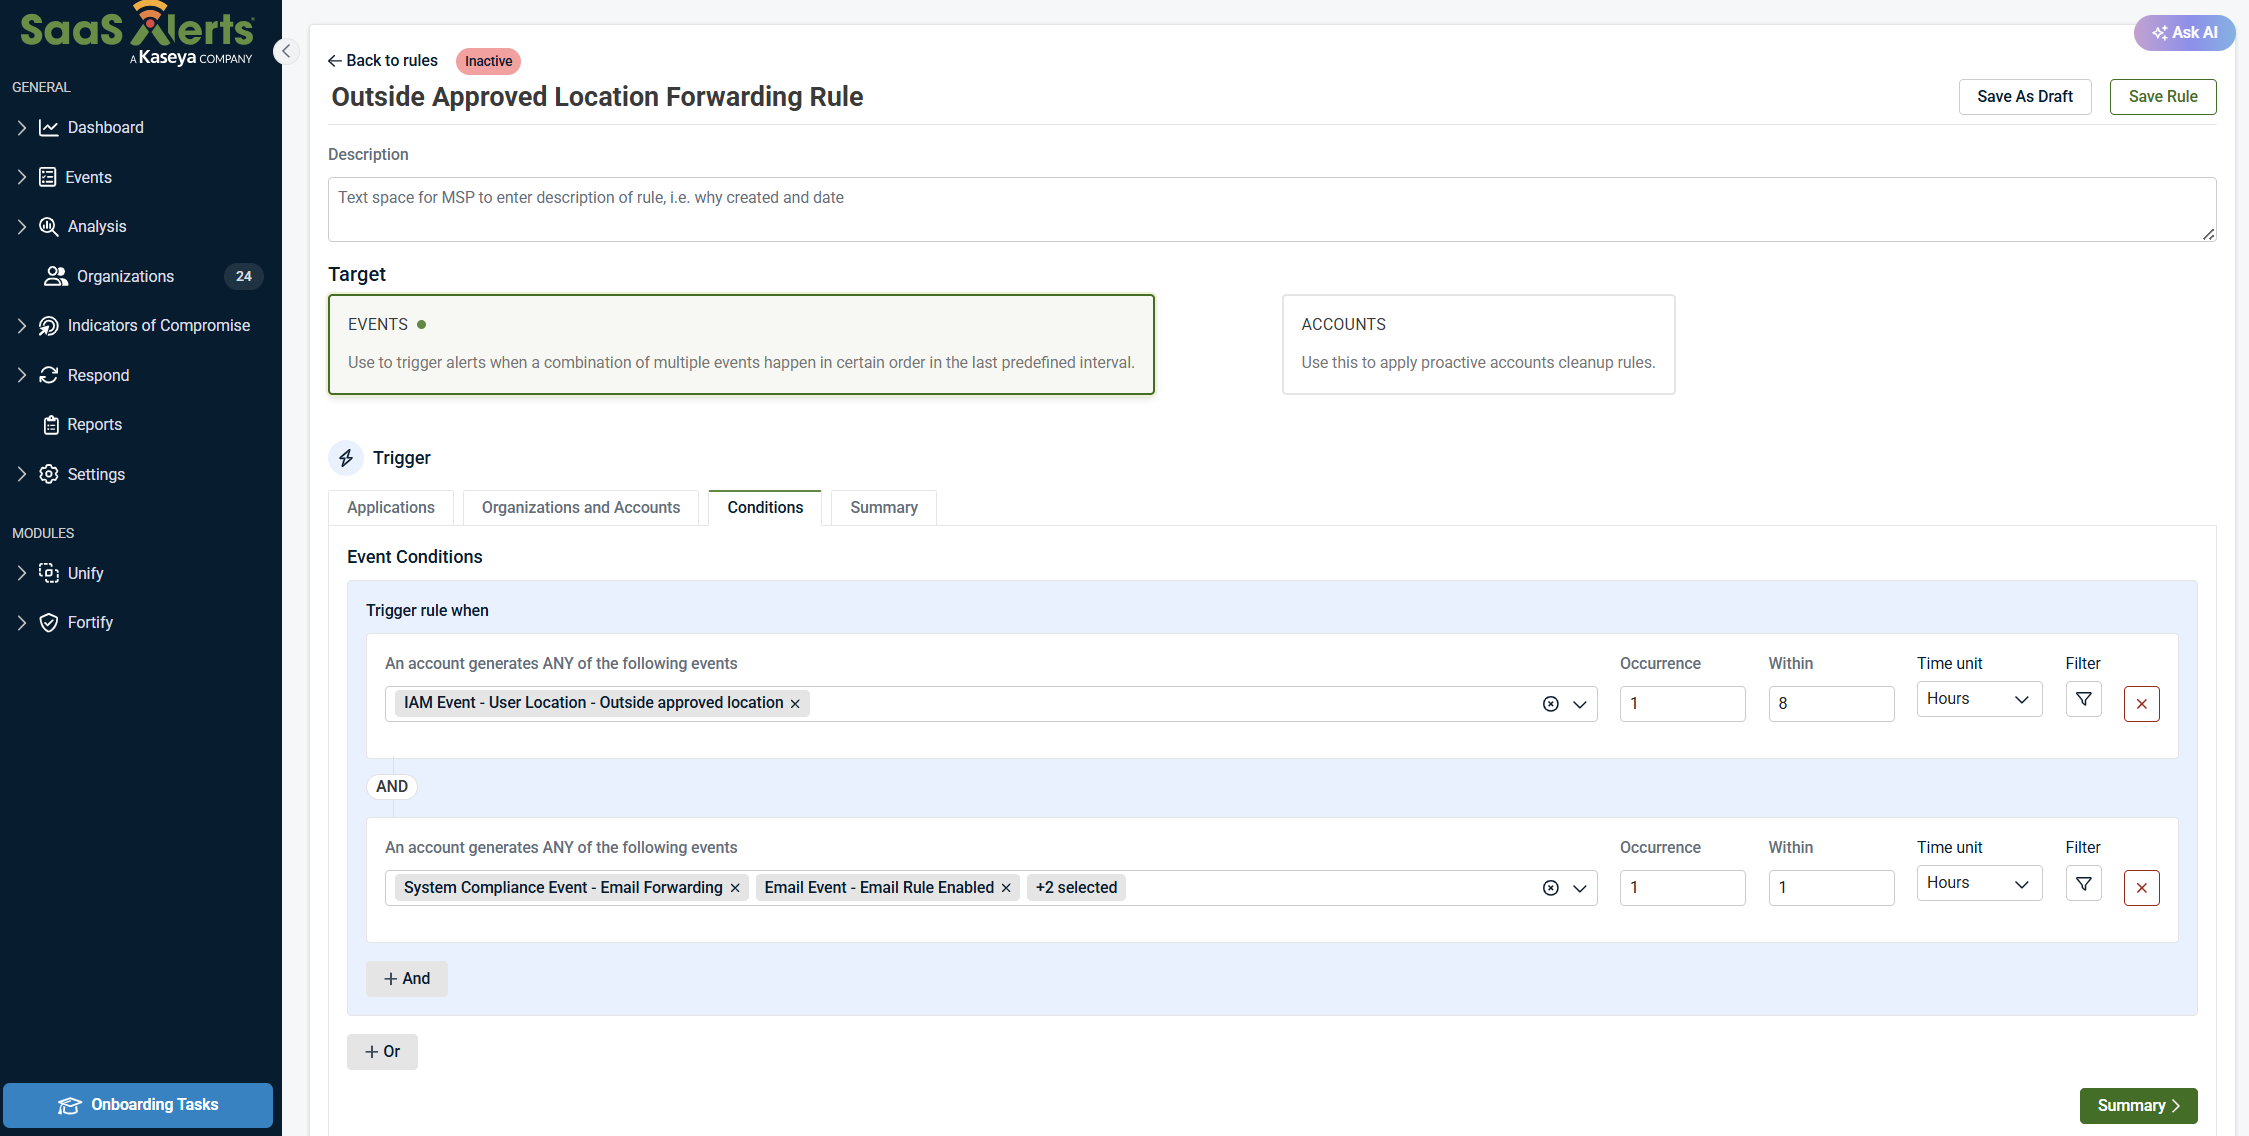Open the Reports section in sidebar
Image resolution: width=2249 pixels, height=1136 pixels.
point(94,425)
